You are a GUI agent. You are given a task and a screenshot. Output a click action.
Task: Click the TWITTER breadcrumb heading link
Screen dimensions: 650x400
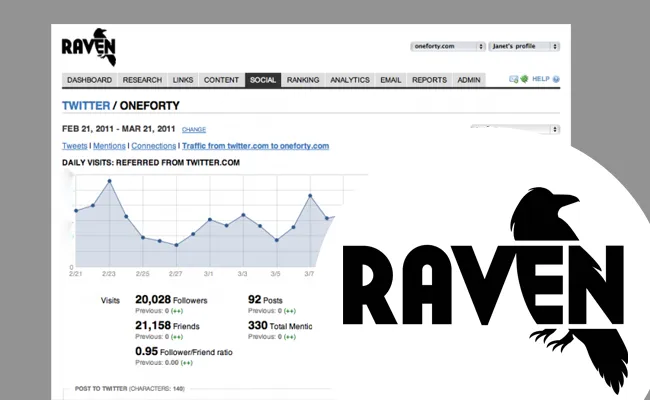tap(86, 106)
